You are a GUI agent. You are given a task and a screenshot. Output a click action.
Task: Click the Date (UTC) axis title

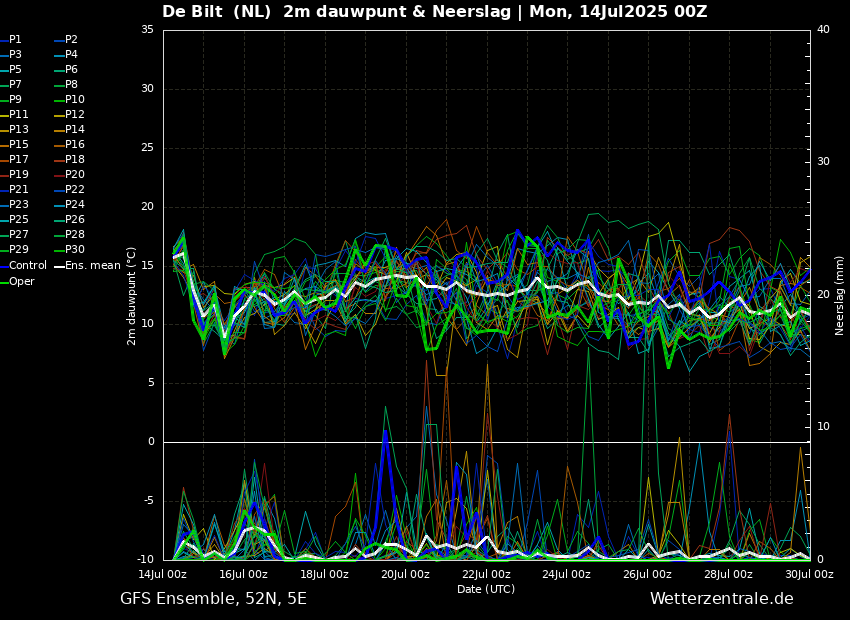pos(486,589)
